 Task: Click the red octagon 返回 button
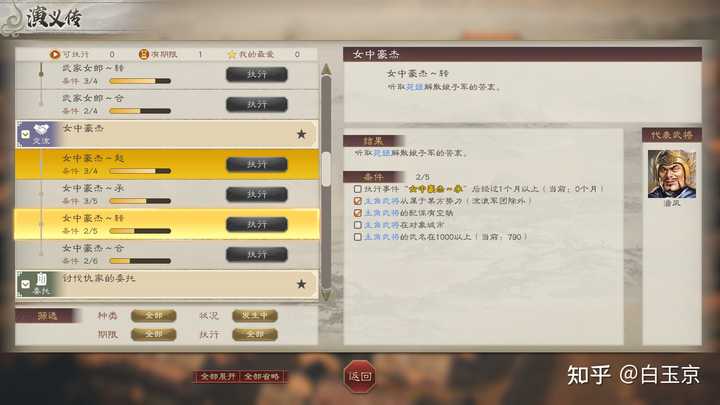(360, 377)
